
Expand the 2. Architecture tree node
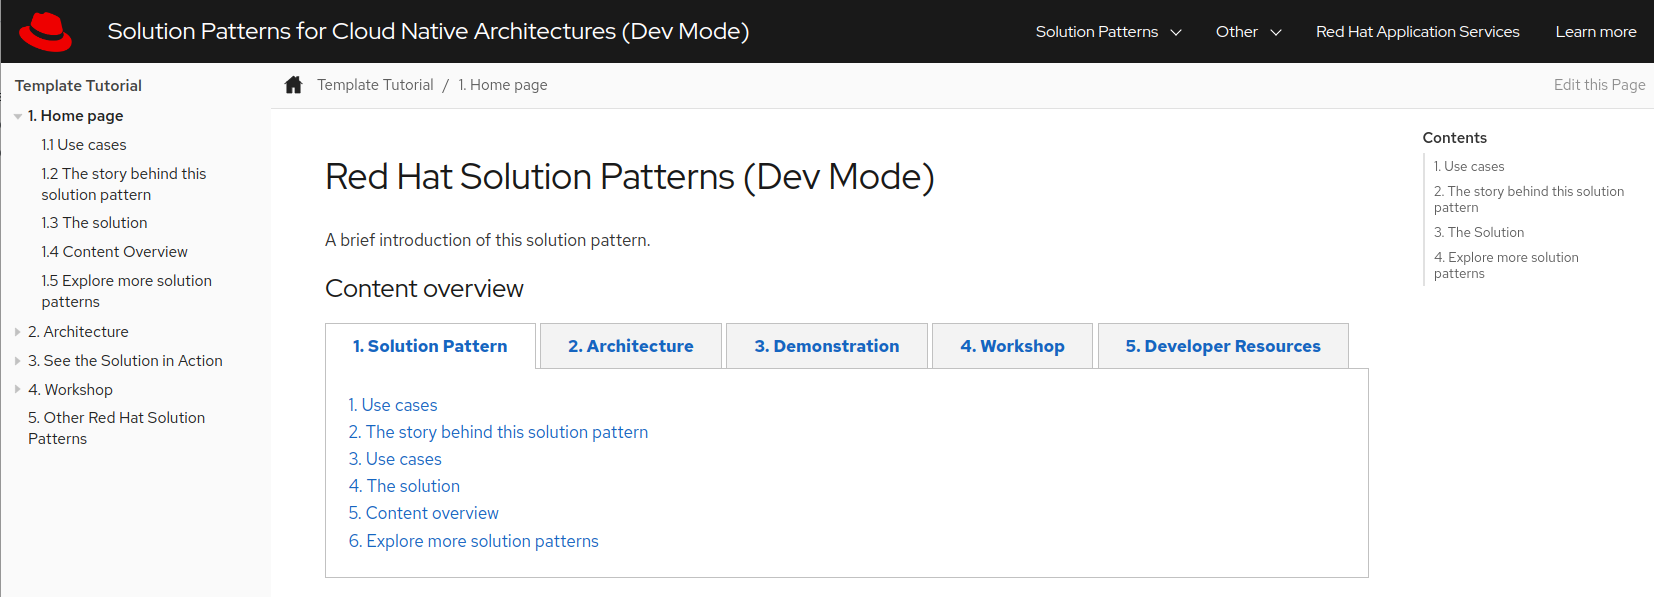[x=18, y=332]
